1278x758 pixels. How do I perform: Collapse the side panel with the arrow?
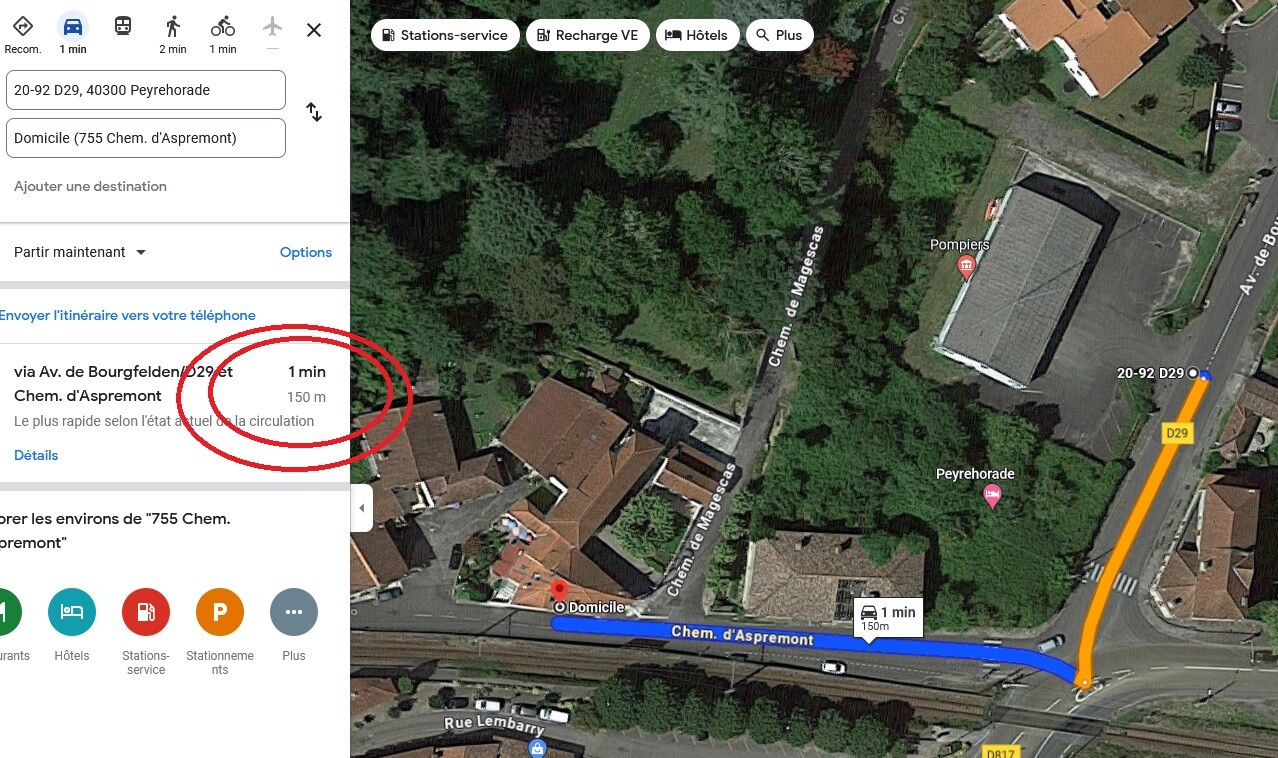[362, 508]
